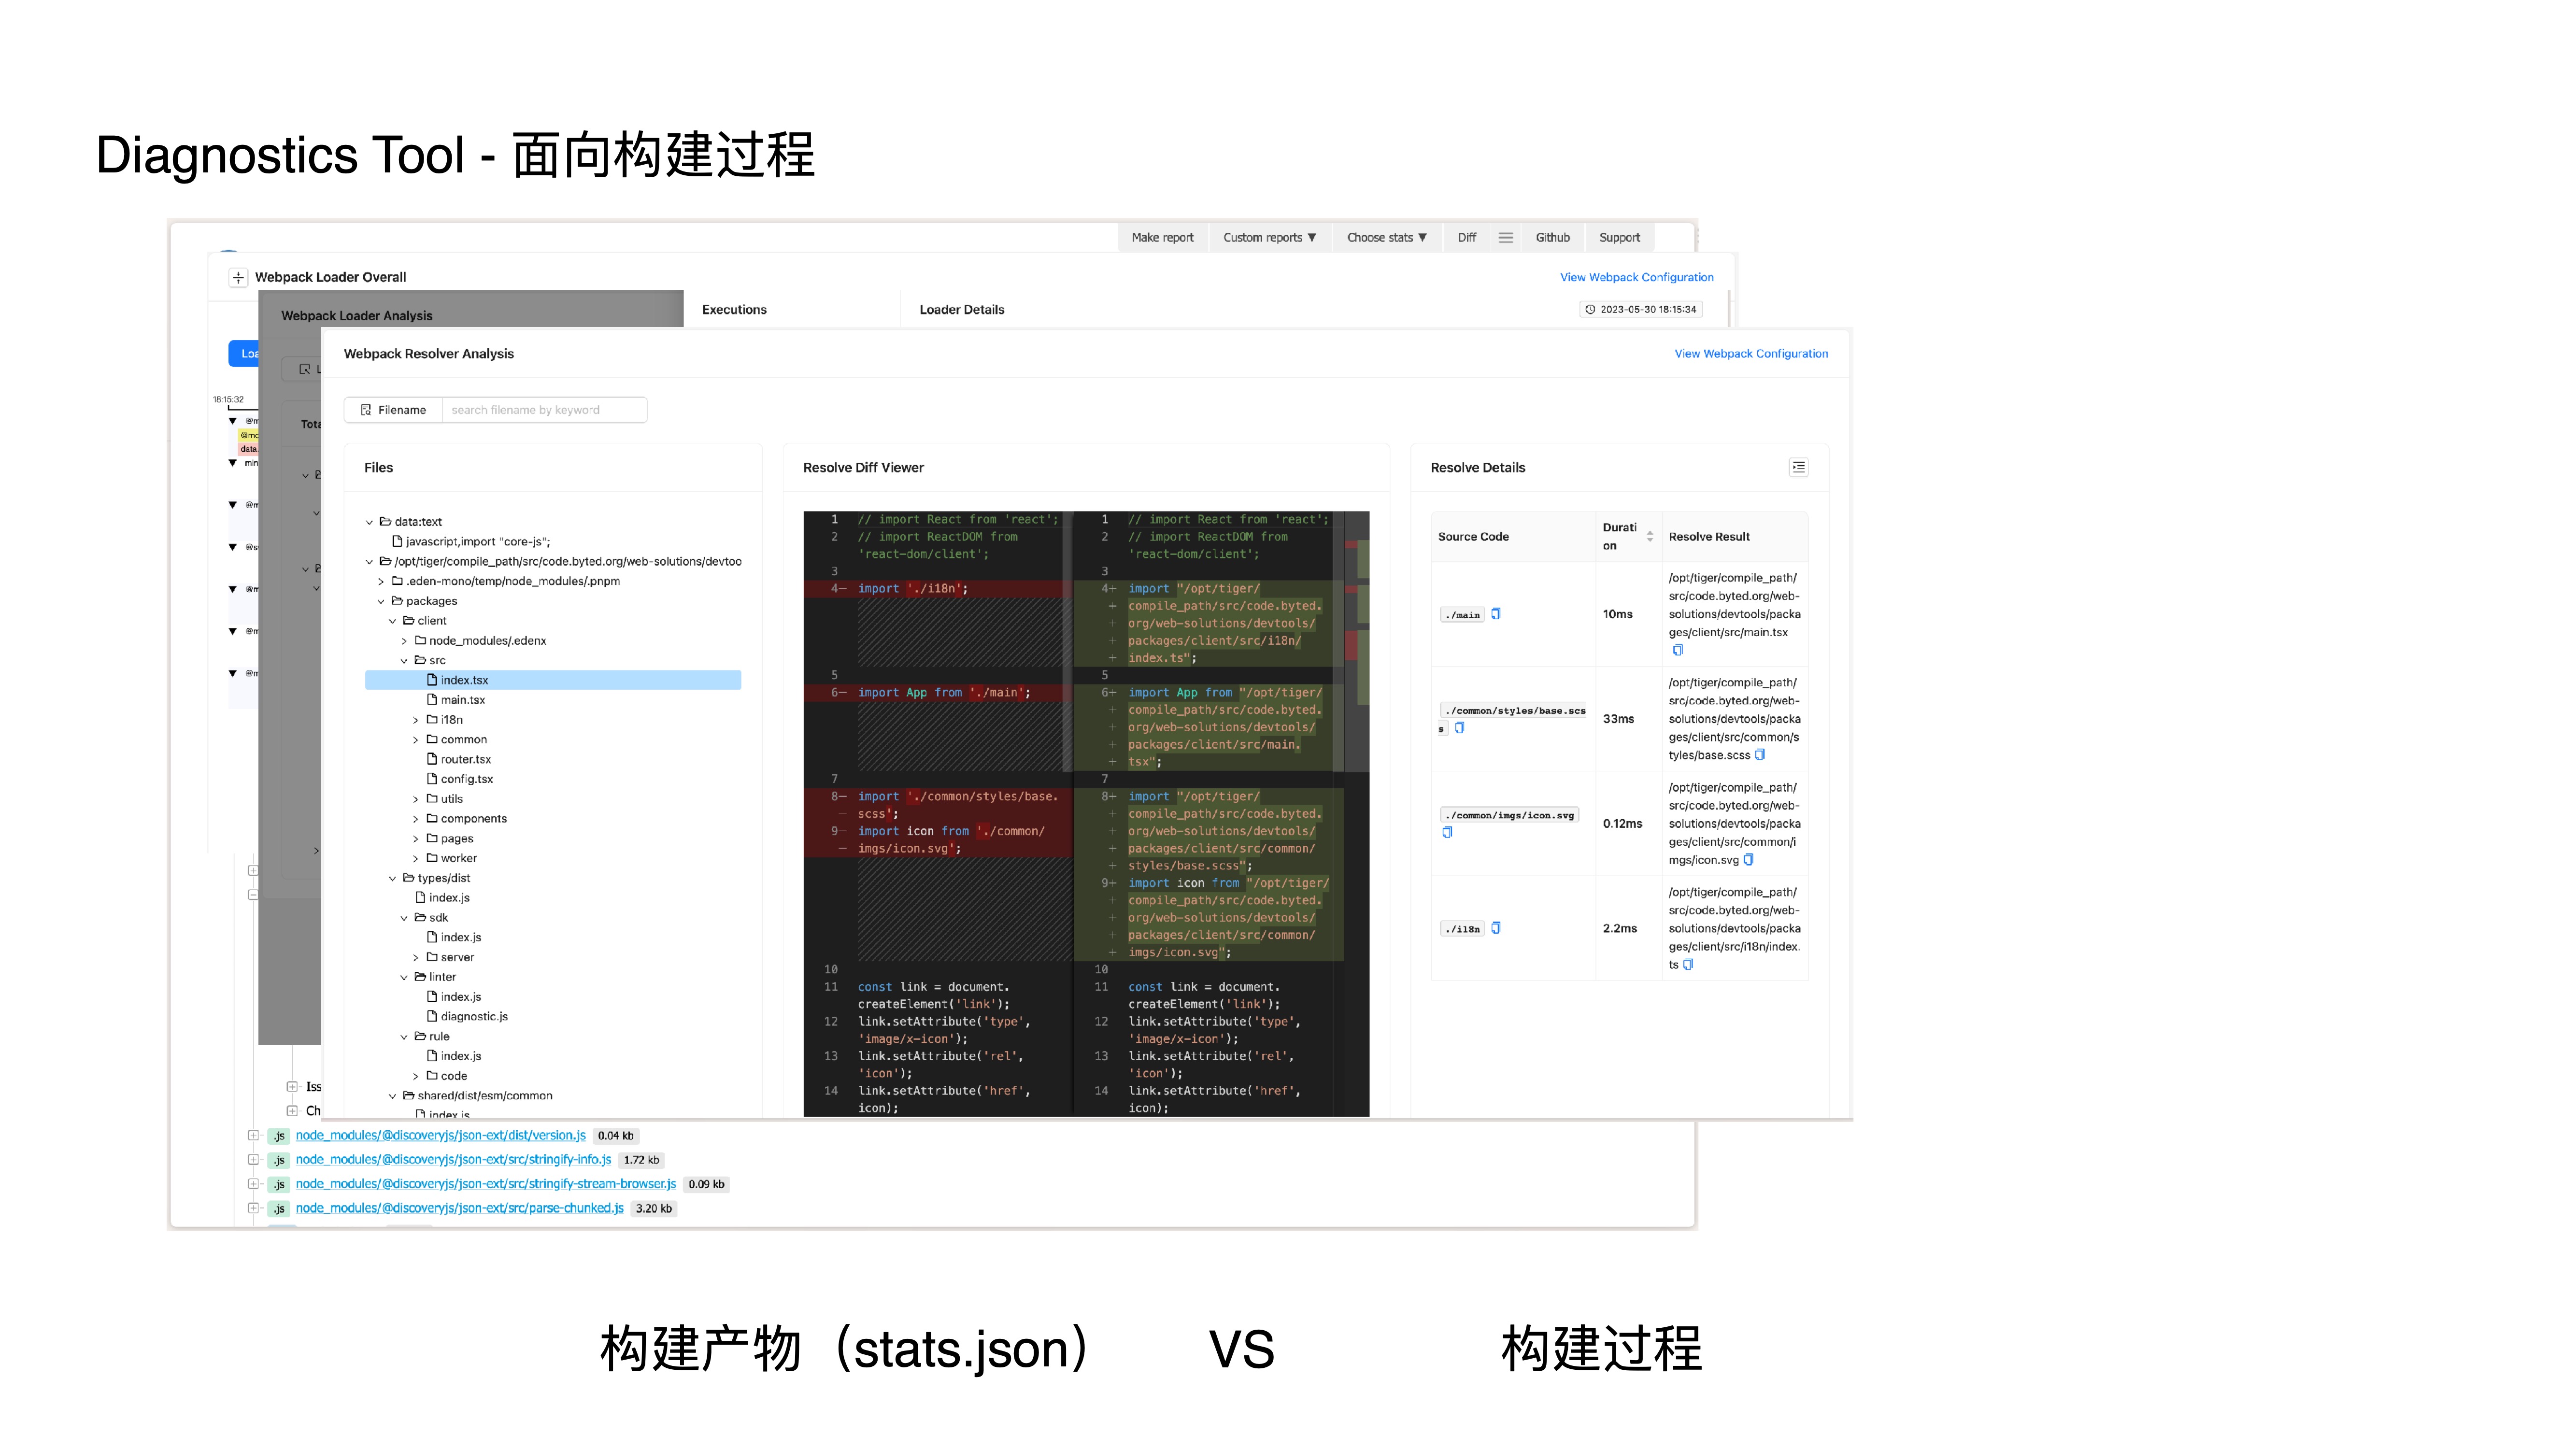
Task: Select the router.tsx file
Action: [x=458, y=759]
